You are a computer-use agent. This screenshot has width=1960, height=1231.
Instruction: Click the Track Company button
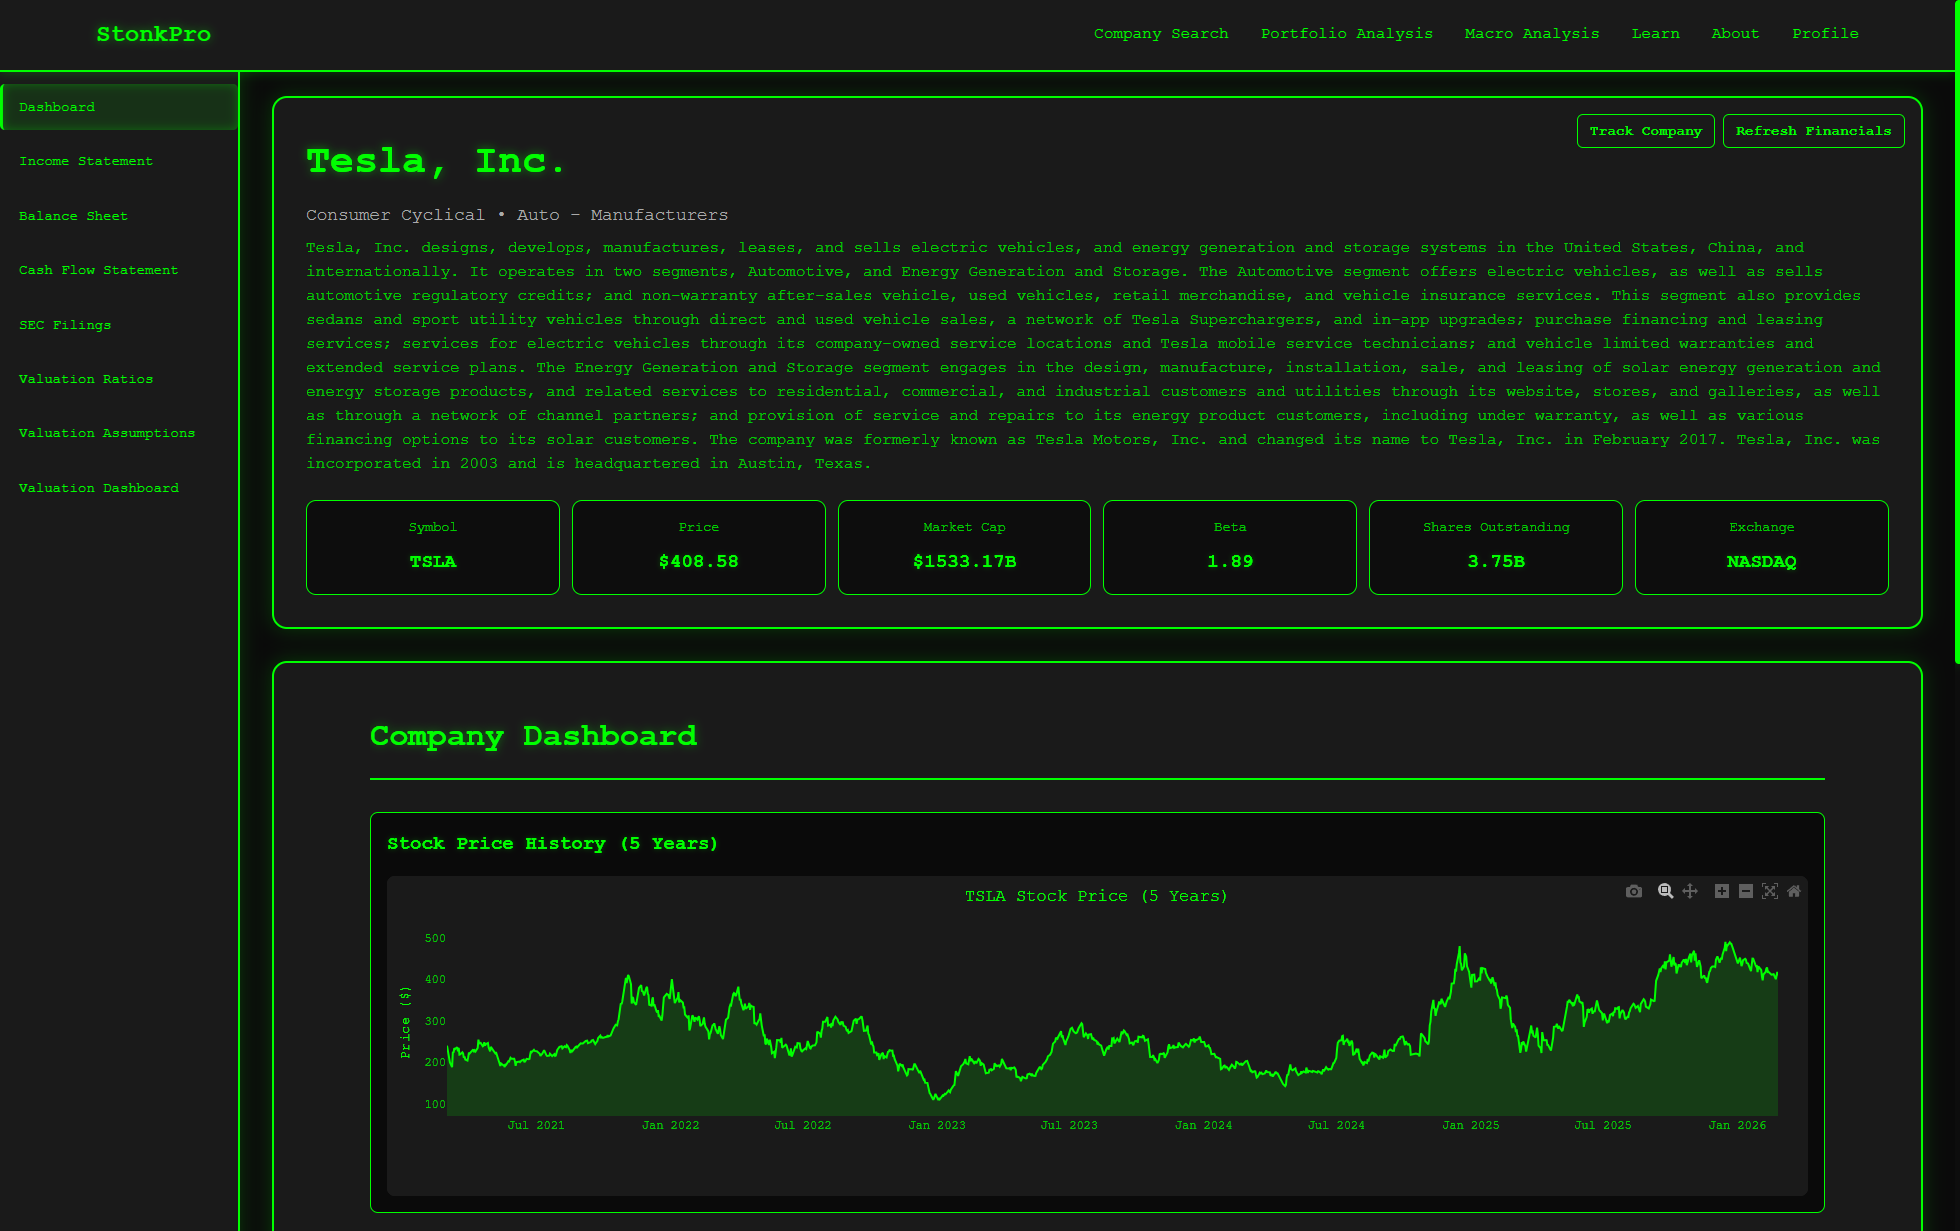pos(1646,130)
